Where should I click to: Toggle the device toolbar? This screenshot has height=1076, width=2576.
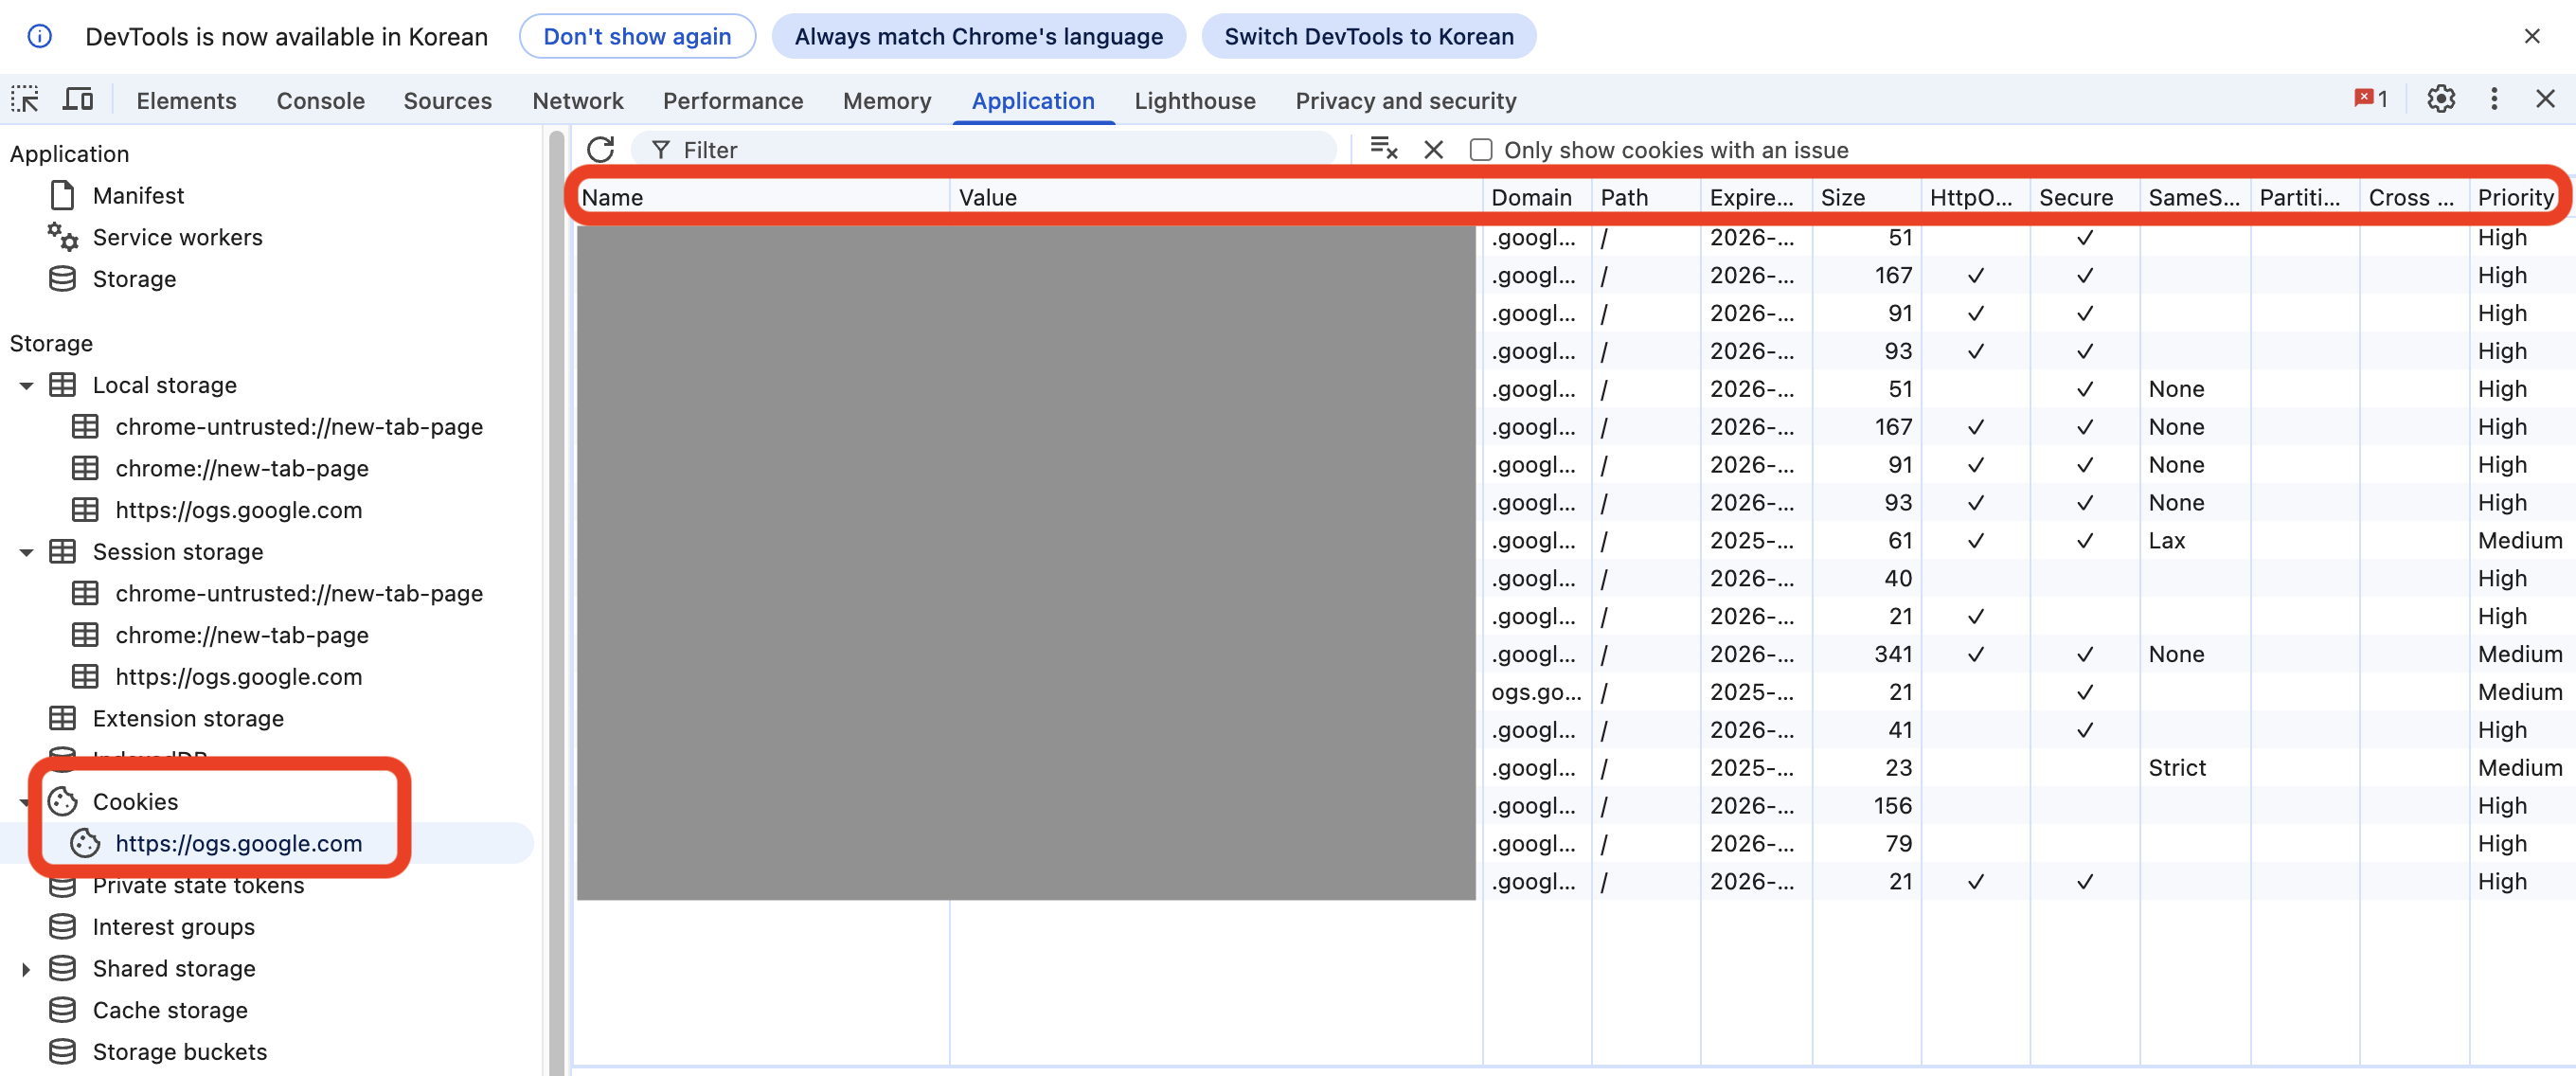[x=78, y=99]
